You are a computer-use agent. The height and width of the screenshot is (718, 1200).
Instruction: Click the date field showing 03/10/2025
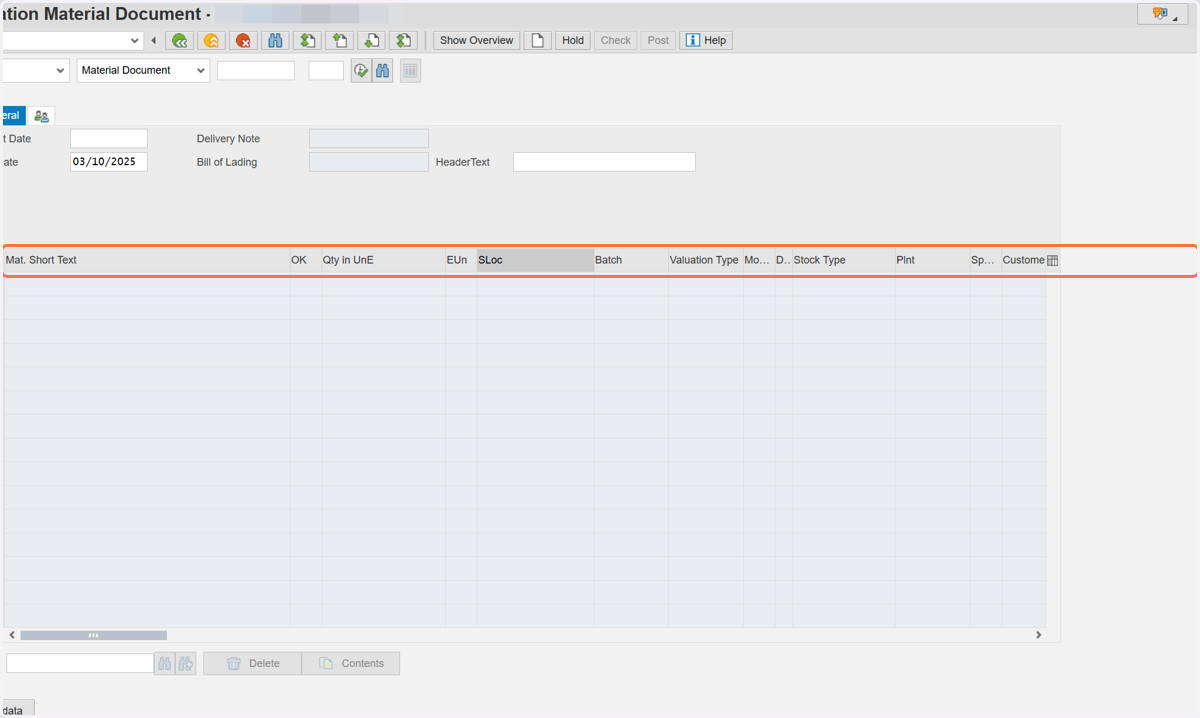pyautogui.click(x=109, y=162)
